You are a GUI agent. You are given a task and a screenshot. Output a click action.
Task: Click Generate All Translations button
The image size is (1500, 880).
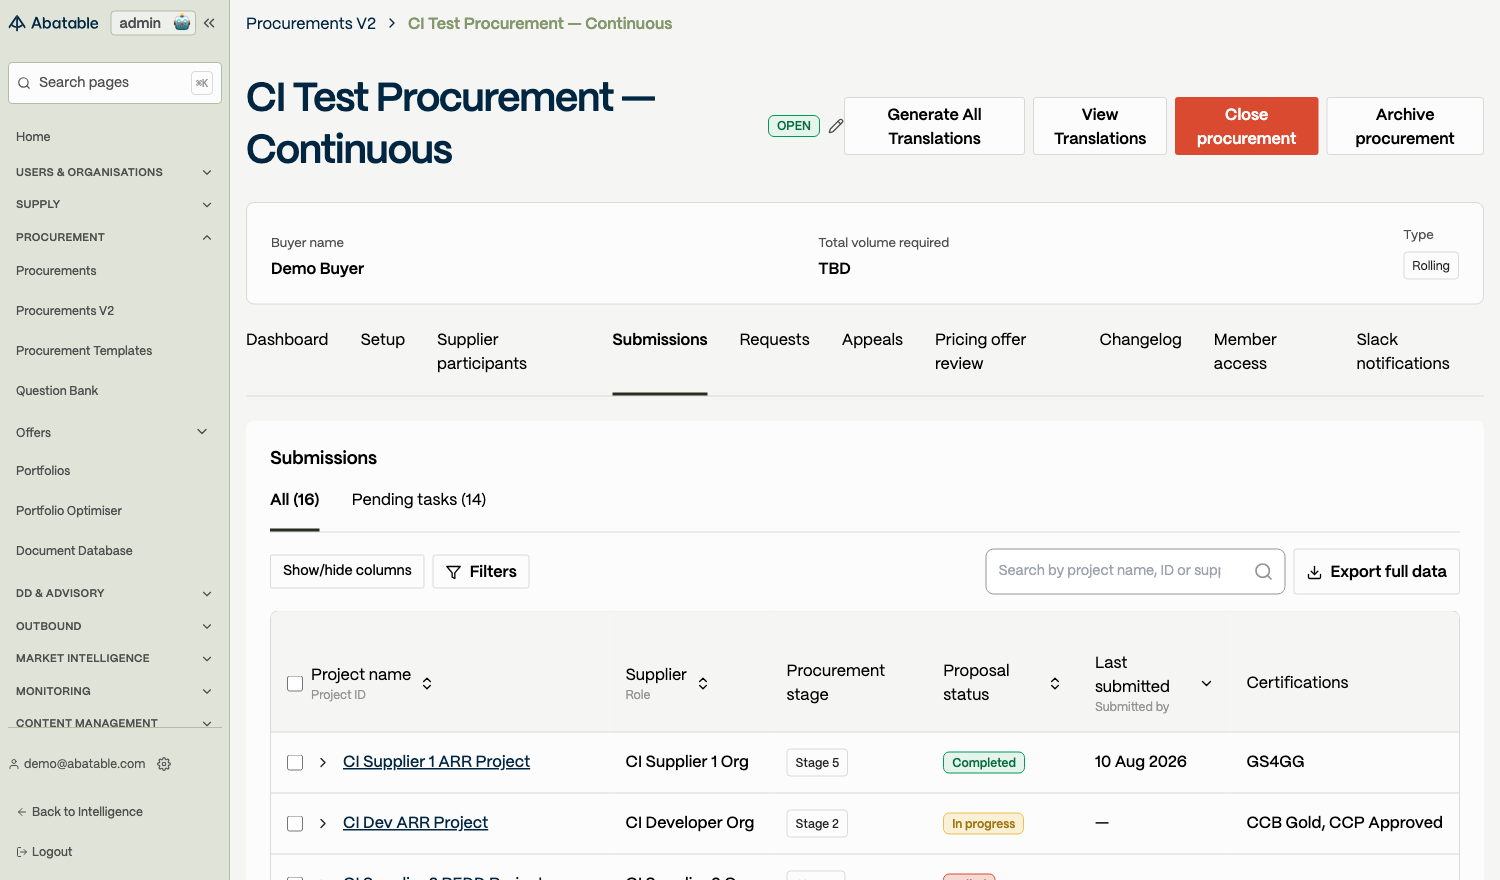pos(935,126)
